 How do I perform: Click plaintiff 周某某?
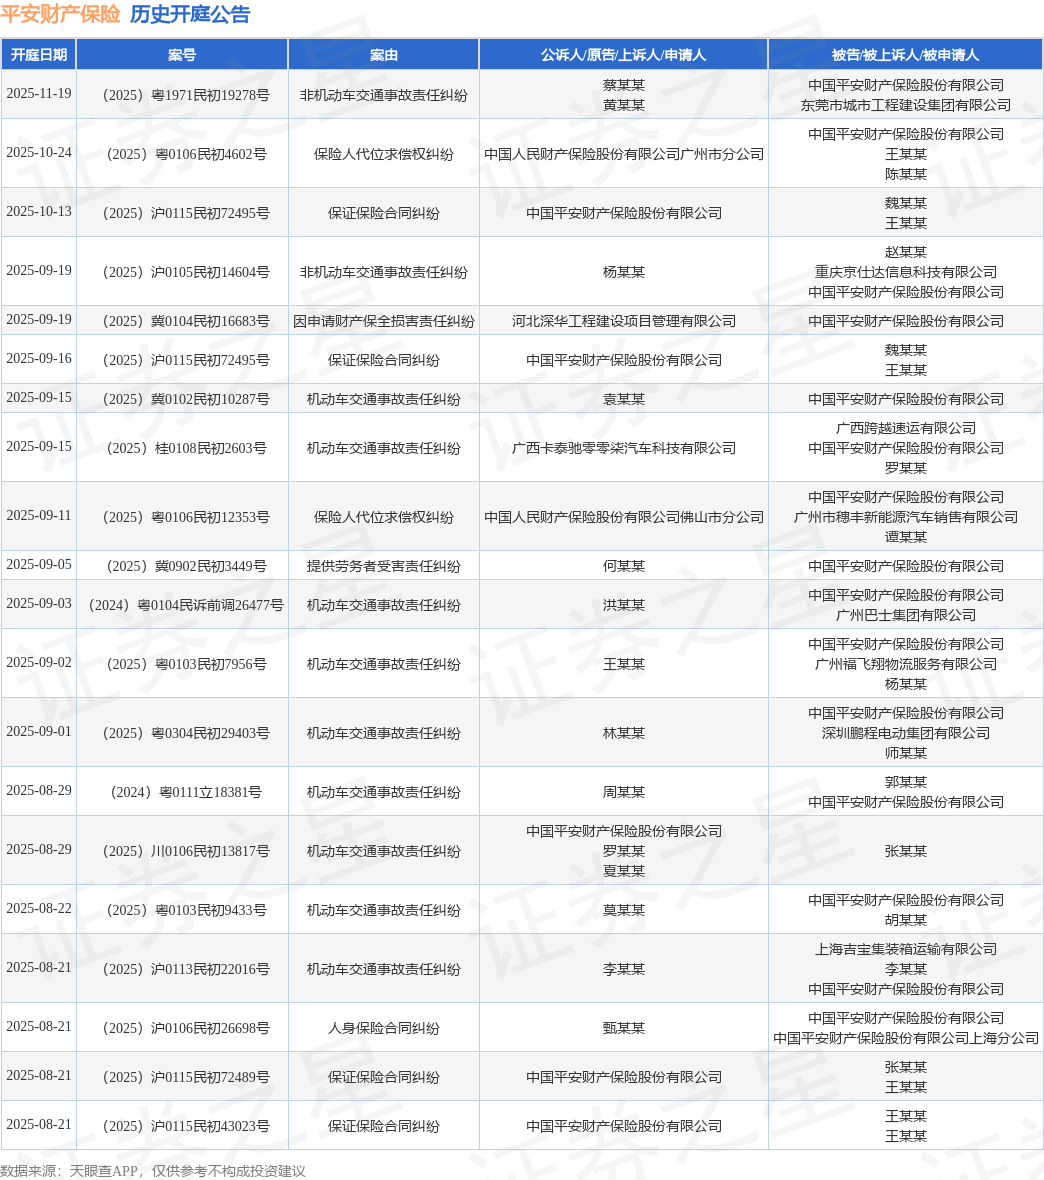click(624, 792)
